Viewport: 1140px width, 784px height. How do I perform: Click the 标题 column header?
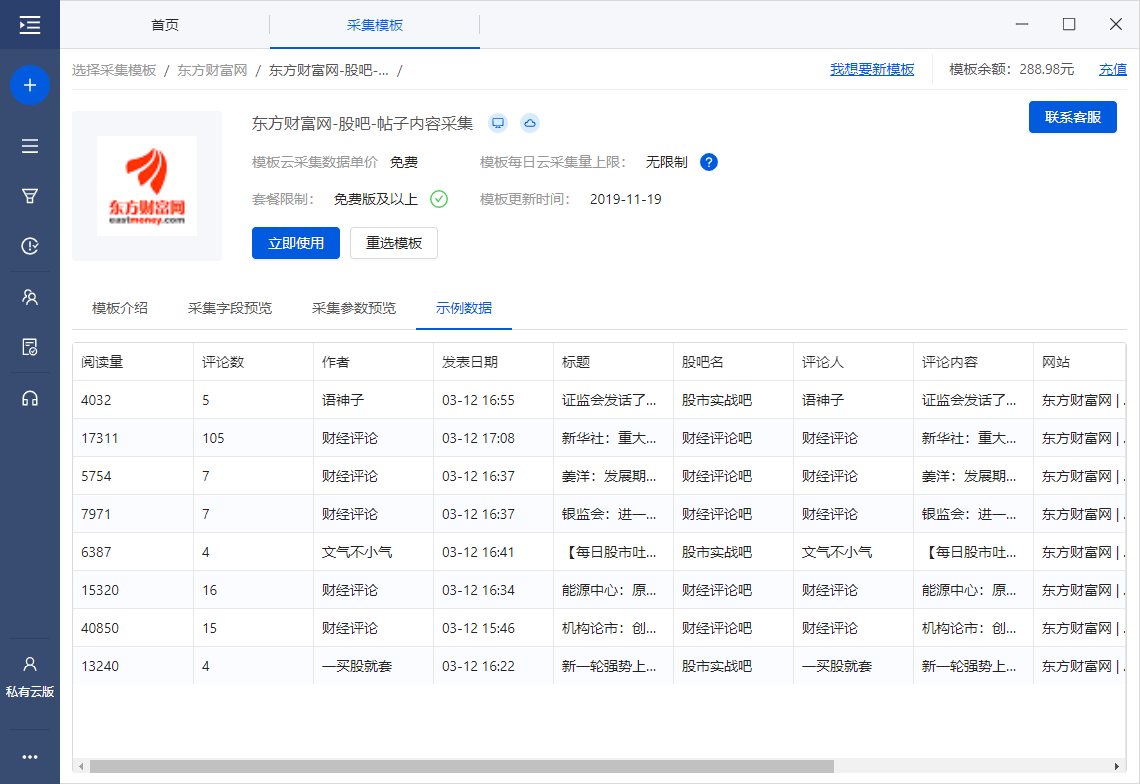pos(614,362)
